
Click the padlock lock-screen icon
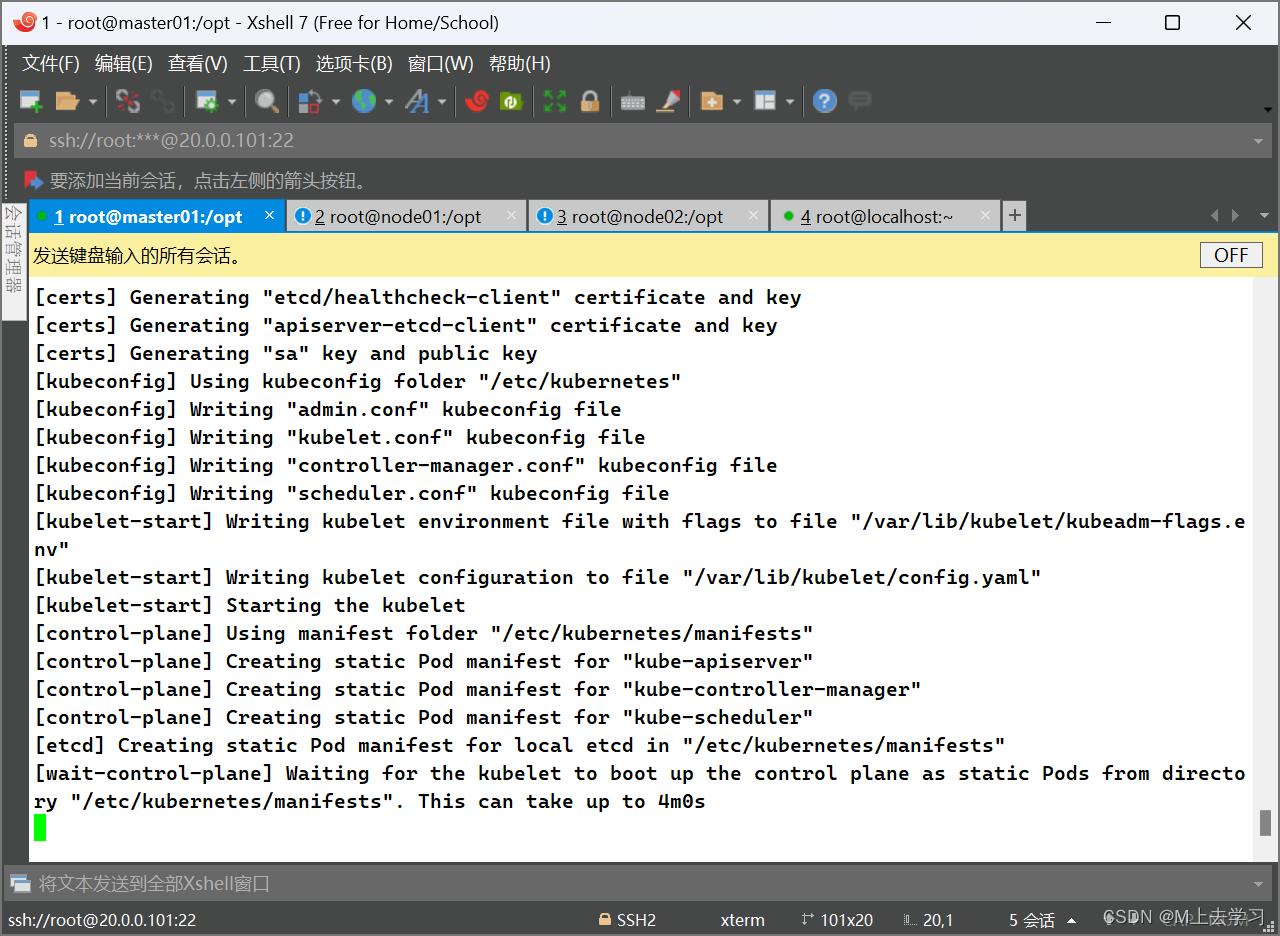[590, 101]
